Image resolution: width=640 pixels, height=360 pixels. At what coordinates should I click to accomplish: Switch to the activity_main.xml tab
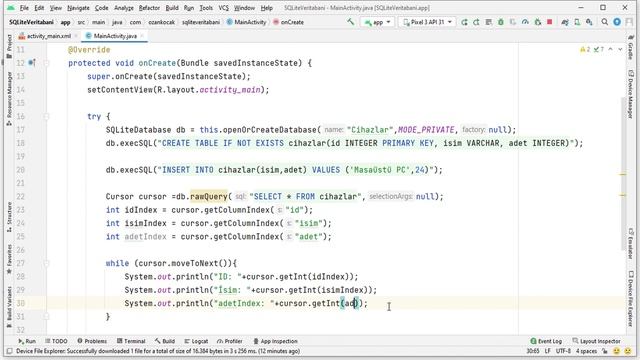click(48, 36)
